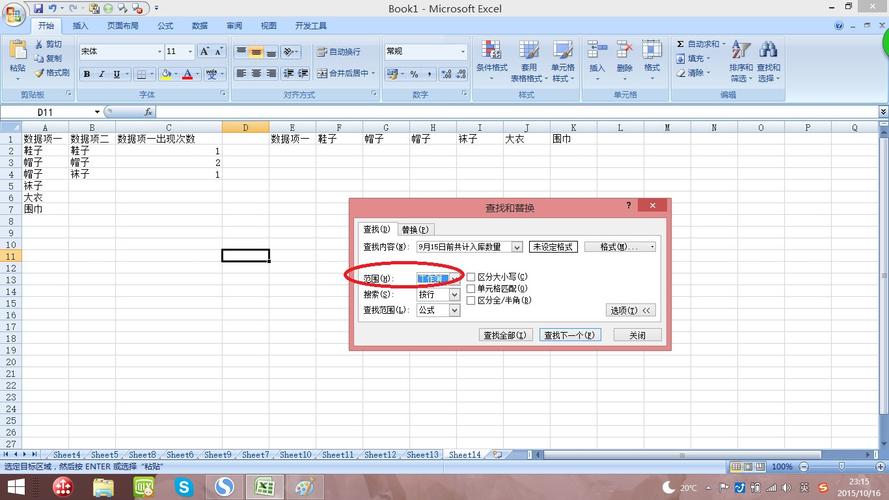Click the Cut (剪切) scissors icon
889x500 pixels.
(x=39, y=44)
